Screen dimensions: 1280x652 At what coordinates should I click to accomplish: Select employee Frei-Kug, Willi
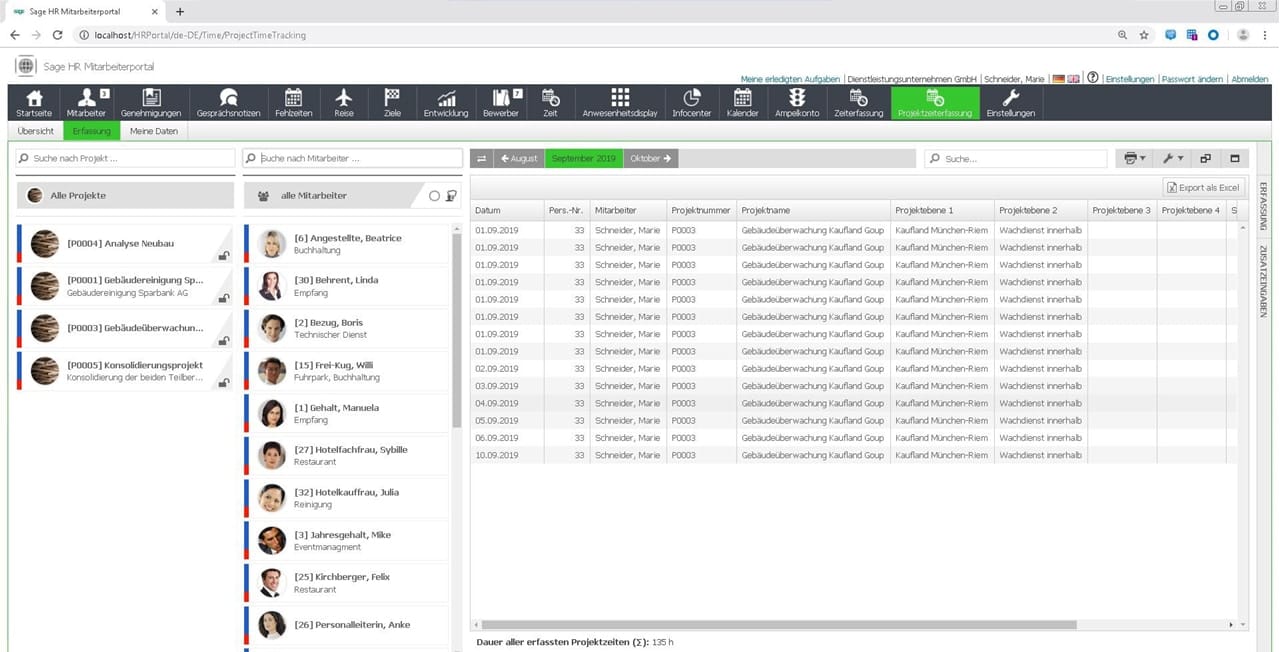pyautogui.click(x=346, y=371)
